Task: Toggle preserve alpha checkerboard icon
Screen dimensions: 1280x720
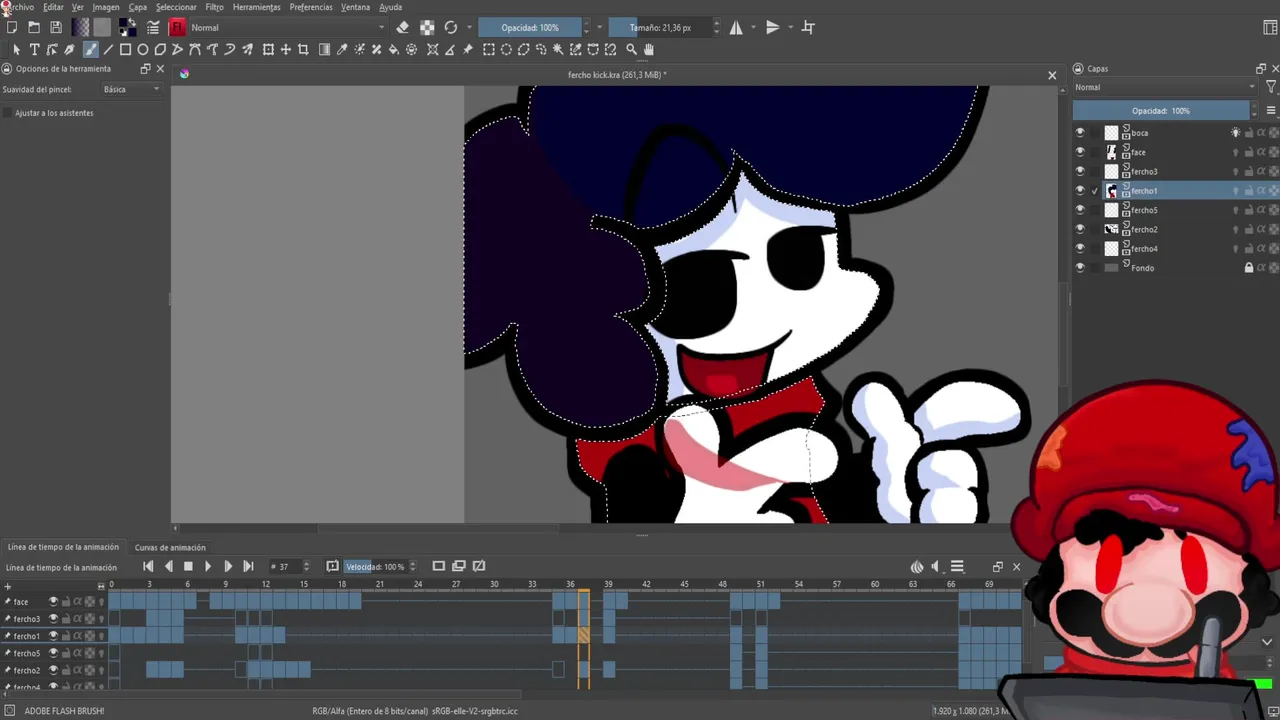Action: pyautogui.click(x=427, y=27)
